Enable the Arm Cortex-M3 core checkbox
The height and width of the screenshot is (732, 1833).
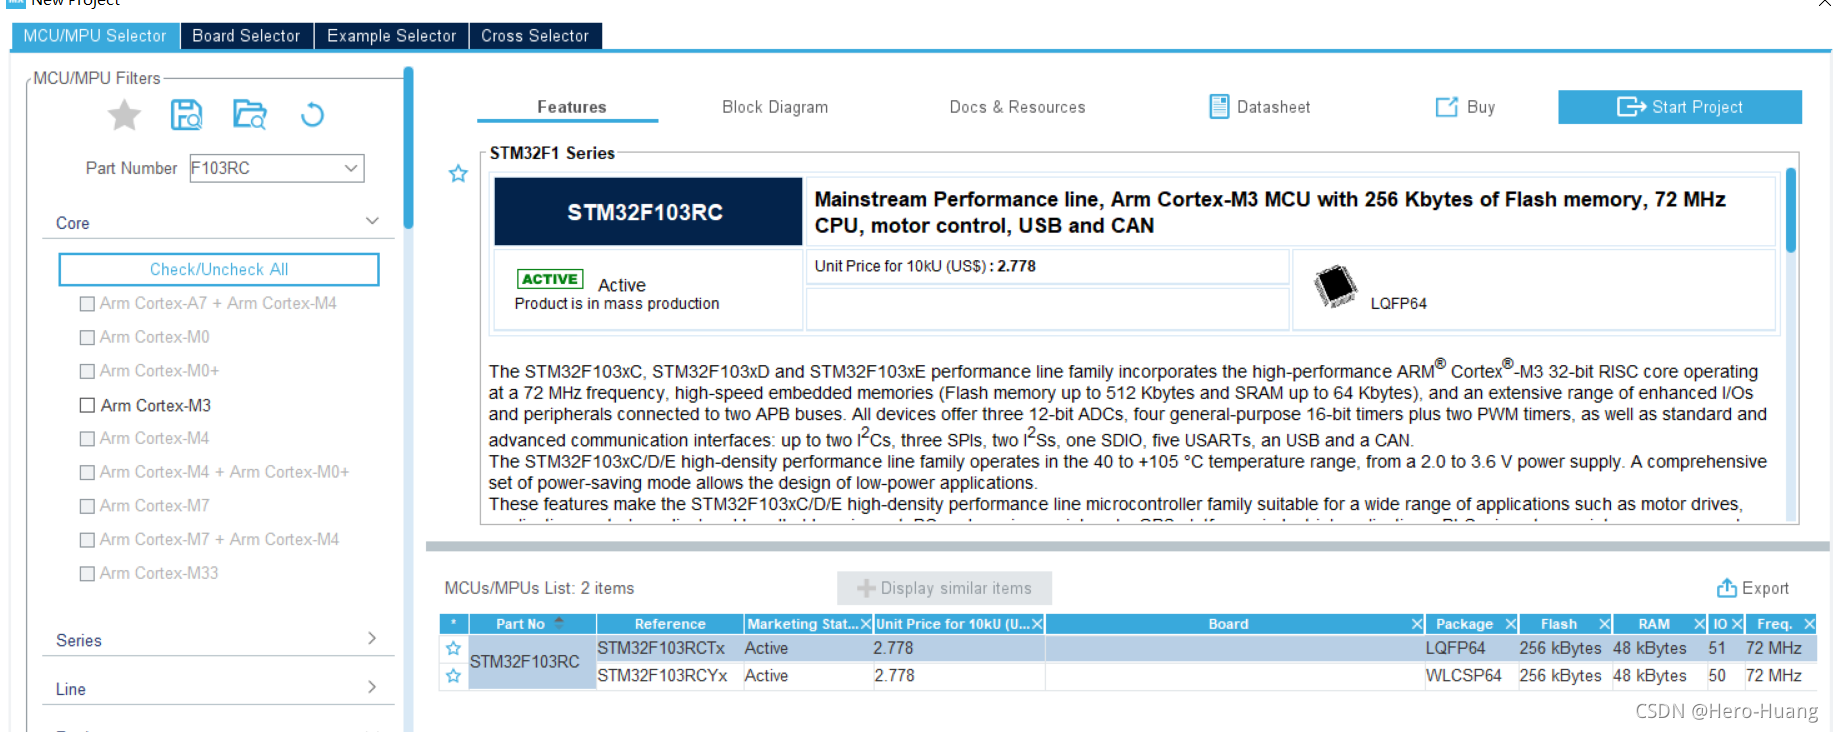(x=87, y=405)
